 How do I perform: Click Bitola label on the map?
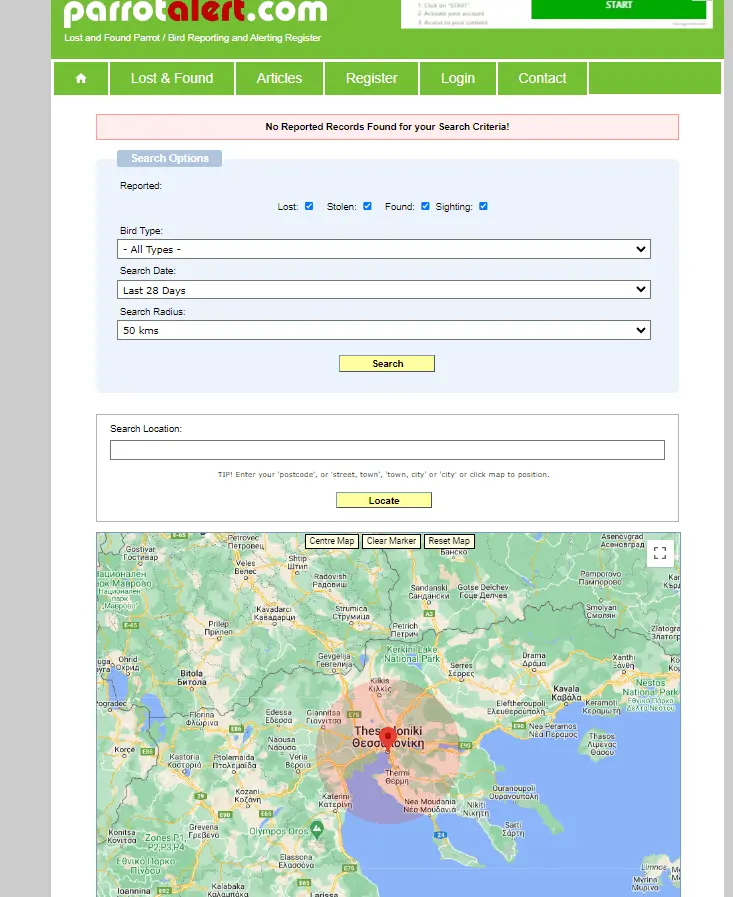(192, 678)
